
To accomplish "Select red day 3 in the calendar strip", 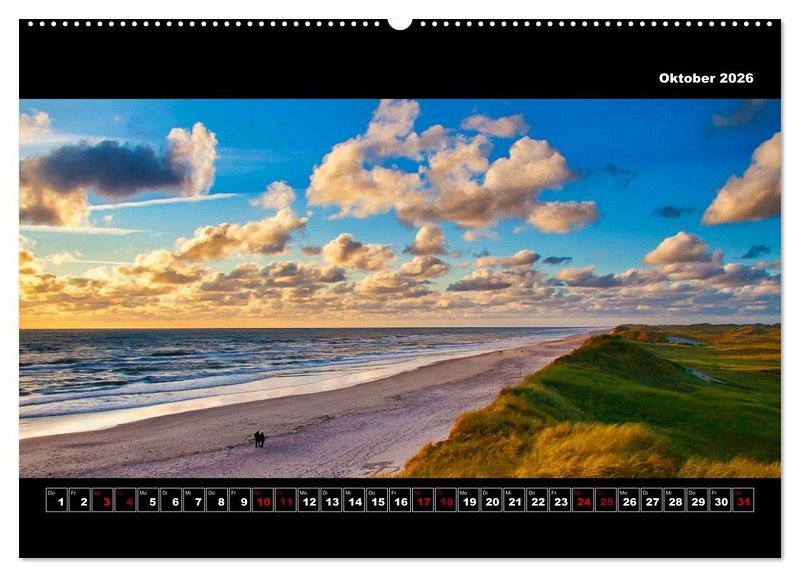I will coord(103,500).
